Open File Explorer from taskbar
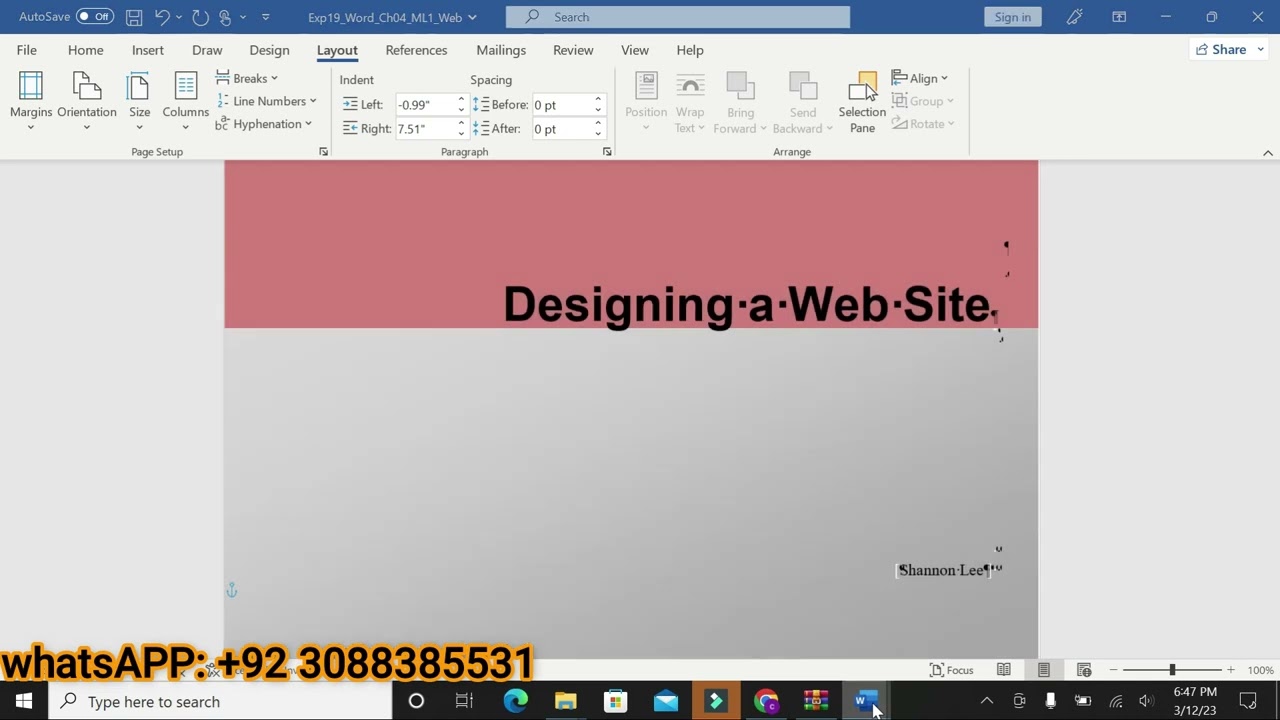This screenshot has height=720, width=1280. (x=565, y=701)
